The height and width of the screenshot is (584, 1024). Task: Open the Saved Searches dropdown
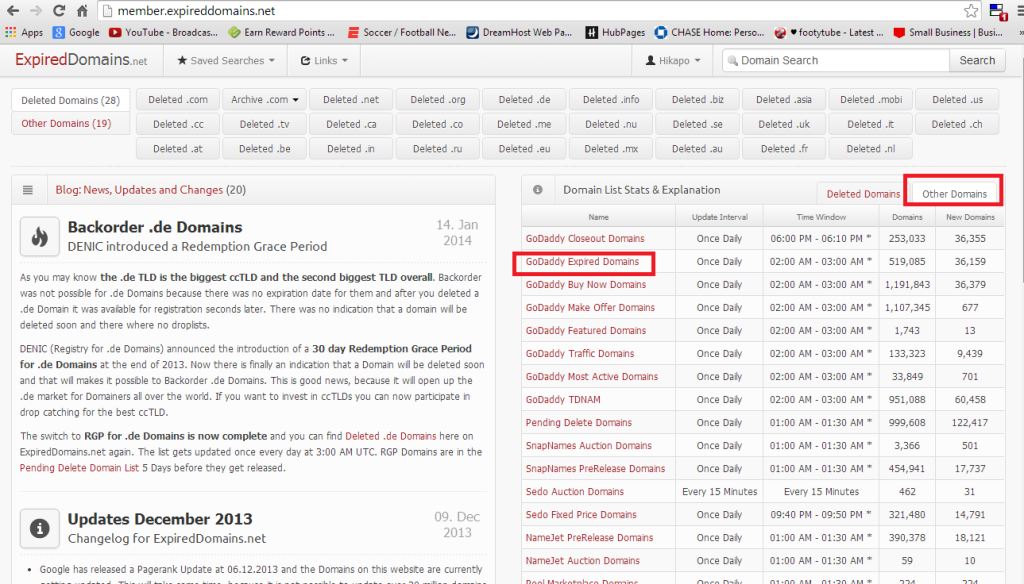226,61
